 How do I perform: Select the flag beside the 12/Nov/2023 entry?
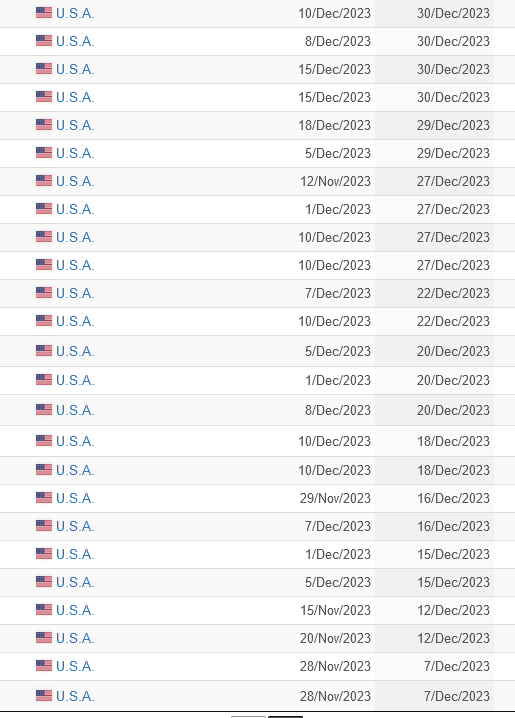[x=44, y=180]
